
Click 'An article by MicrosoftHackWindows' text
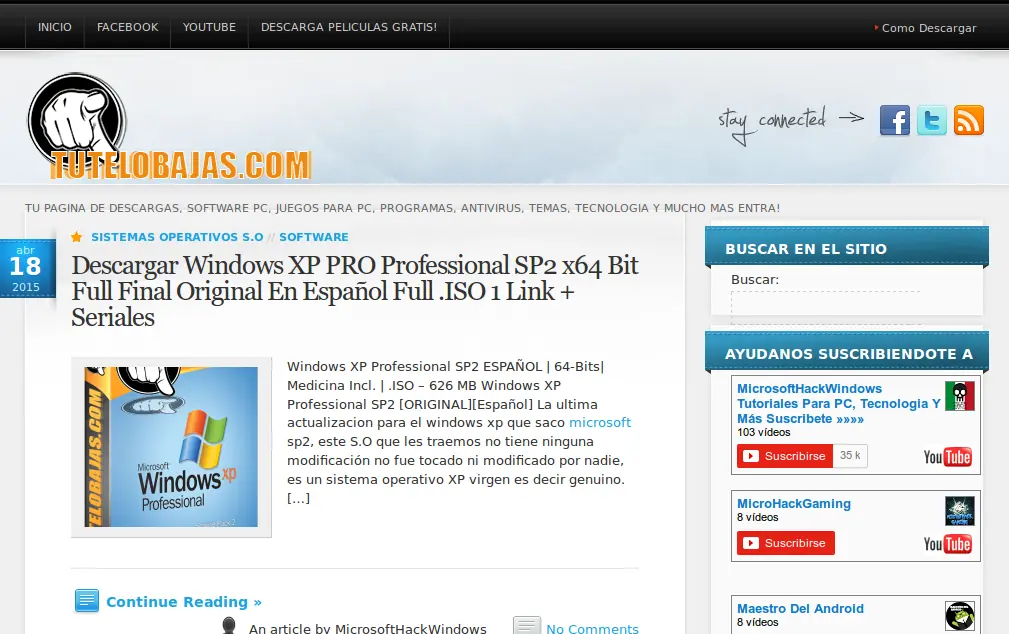[367, 628]
